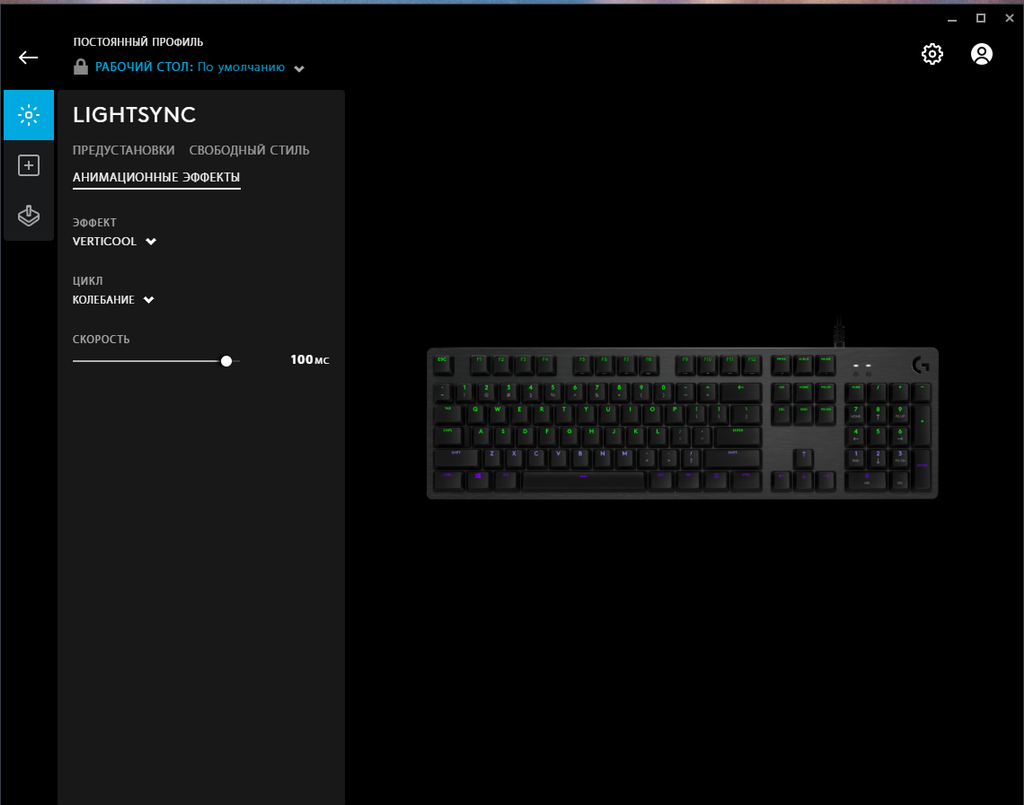The width and height of the screenshot is (1024, 805).
Task: Maximize the G HUB window
Action: (x=981, y=18)
